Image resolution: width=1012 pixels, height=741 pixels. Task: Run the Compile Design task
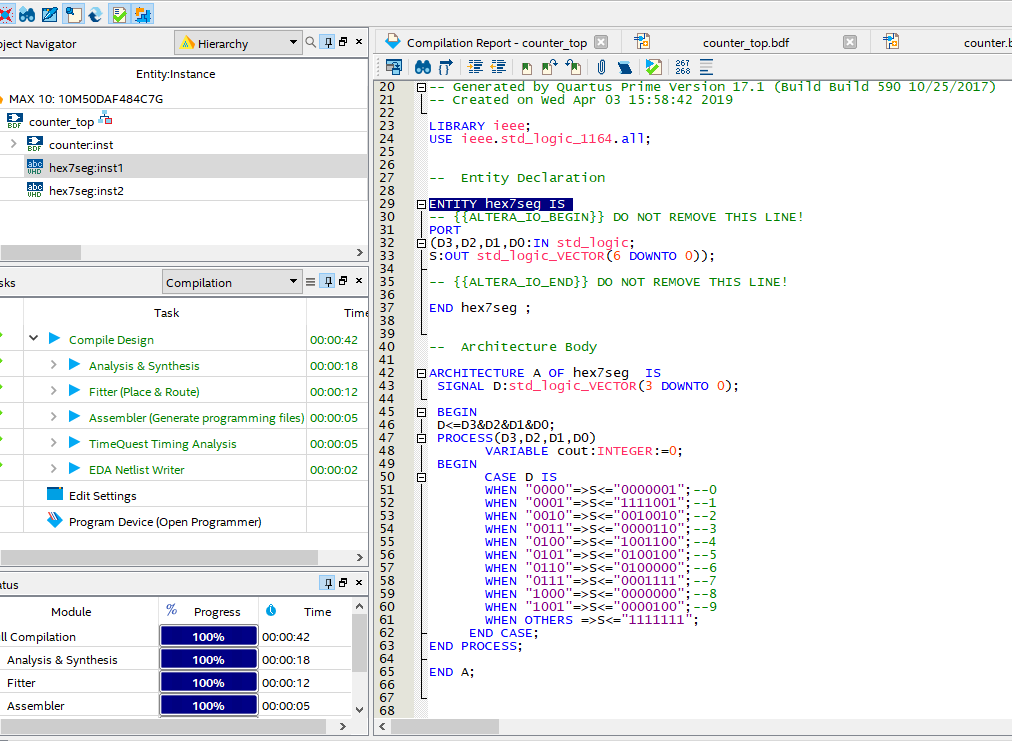click(x=54, y=338)
